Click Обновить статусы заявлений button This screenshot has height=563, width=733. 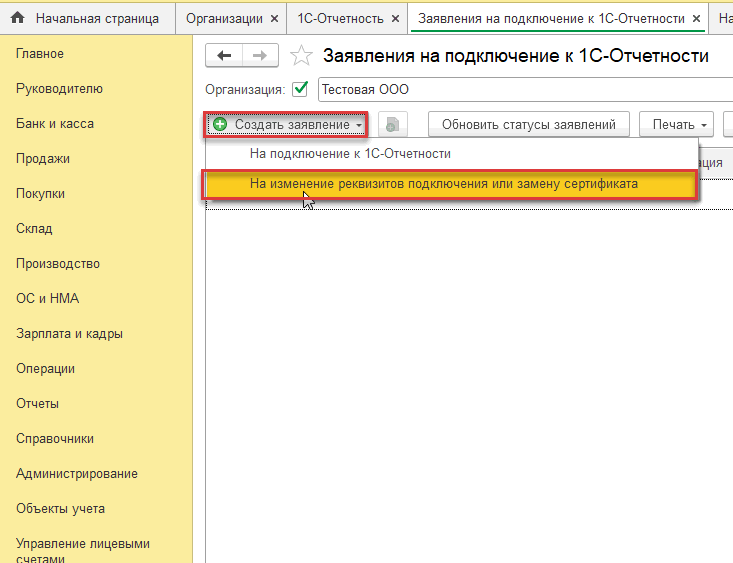[529, 124]
